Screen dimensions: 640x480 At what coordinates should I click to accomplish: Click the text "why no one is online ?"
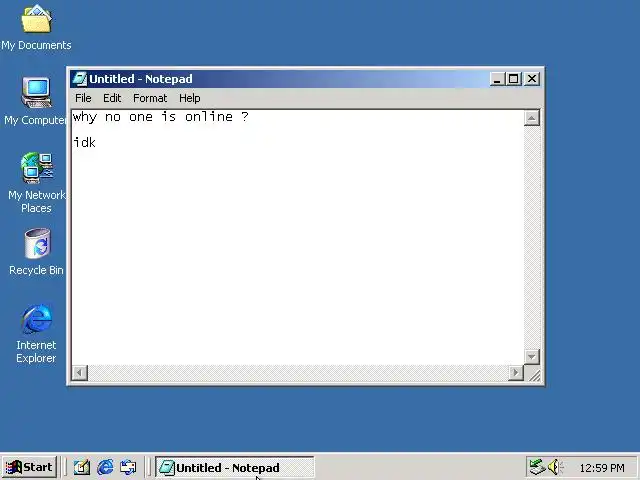point(160,117)
